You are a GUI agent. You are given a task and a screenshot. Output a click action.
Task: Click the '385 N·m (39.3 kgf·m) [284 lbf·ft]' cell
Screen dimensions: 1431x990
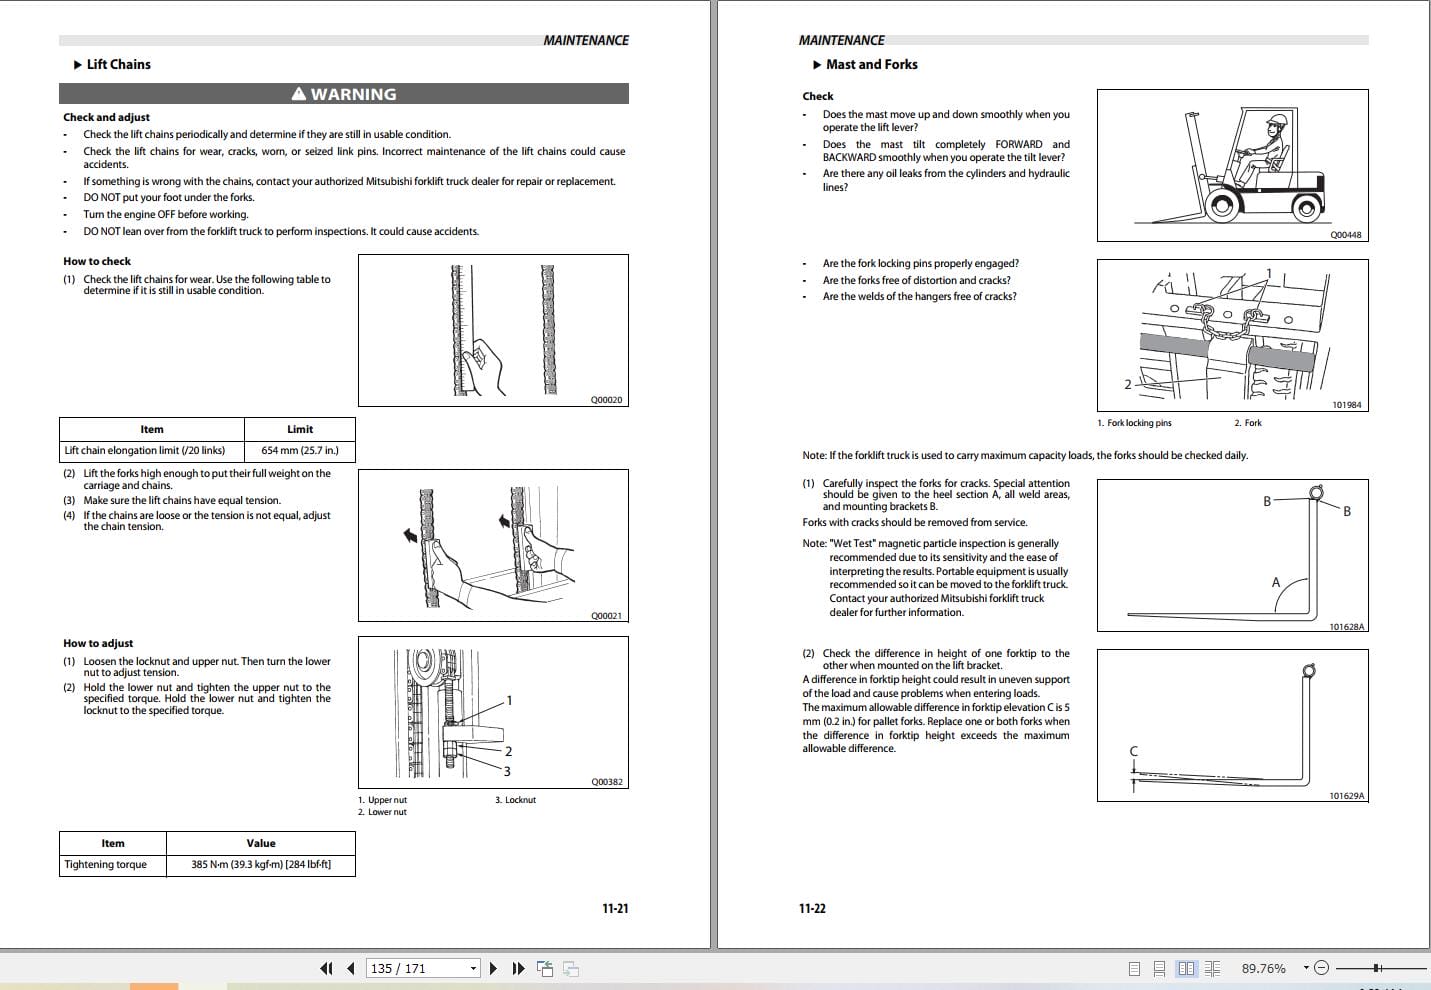pyautogui.click(x=261, y=865)
